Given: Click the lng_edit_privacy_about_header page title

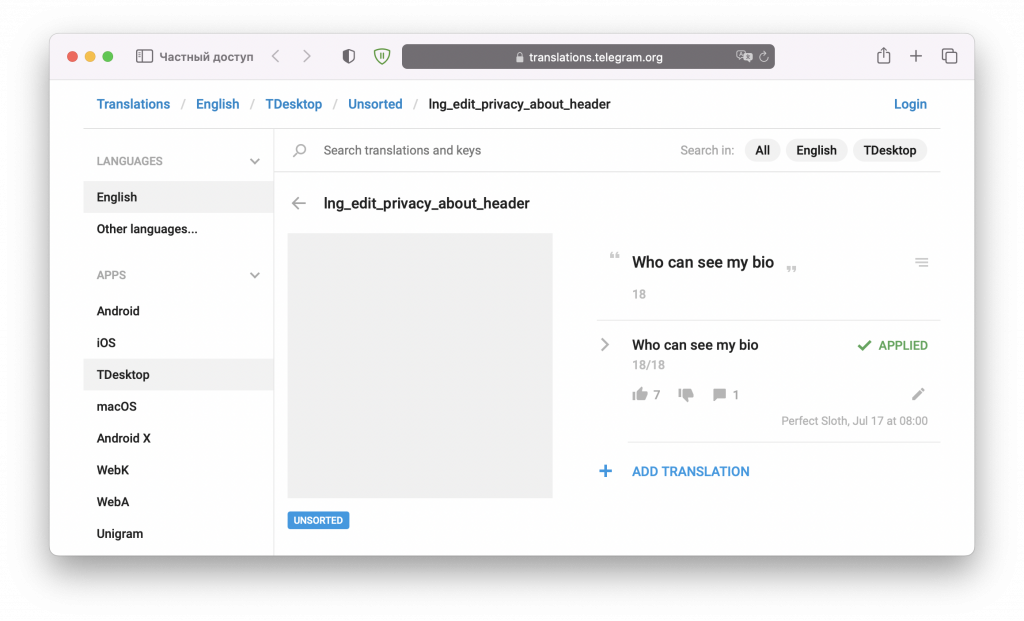Looking at the screenshot, I should pyautogui.click(x=426, y=204).
